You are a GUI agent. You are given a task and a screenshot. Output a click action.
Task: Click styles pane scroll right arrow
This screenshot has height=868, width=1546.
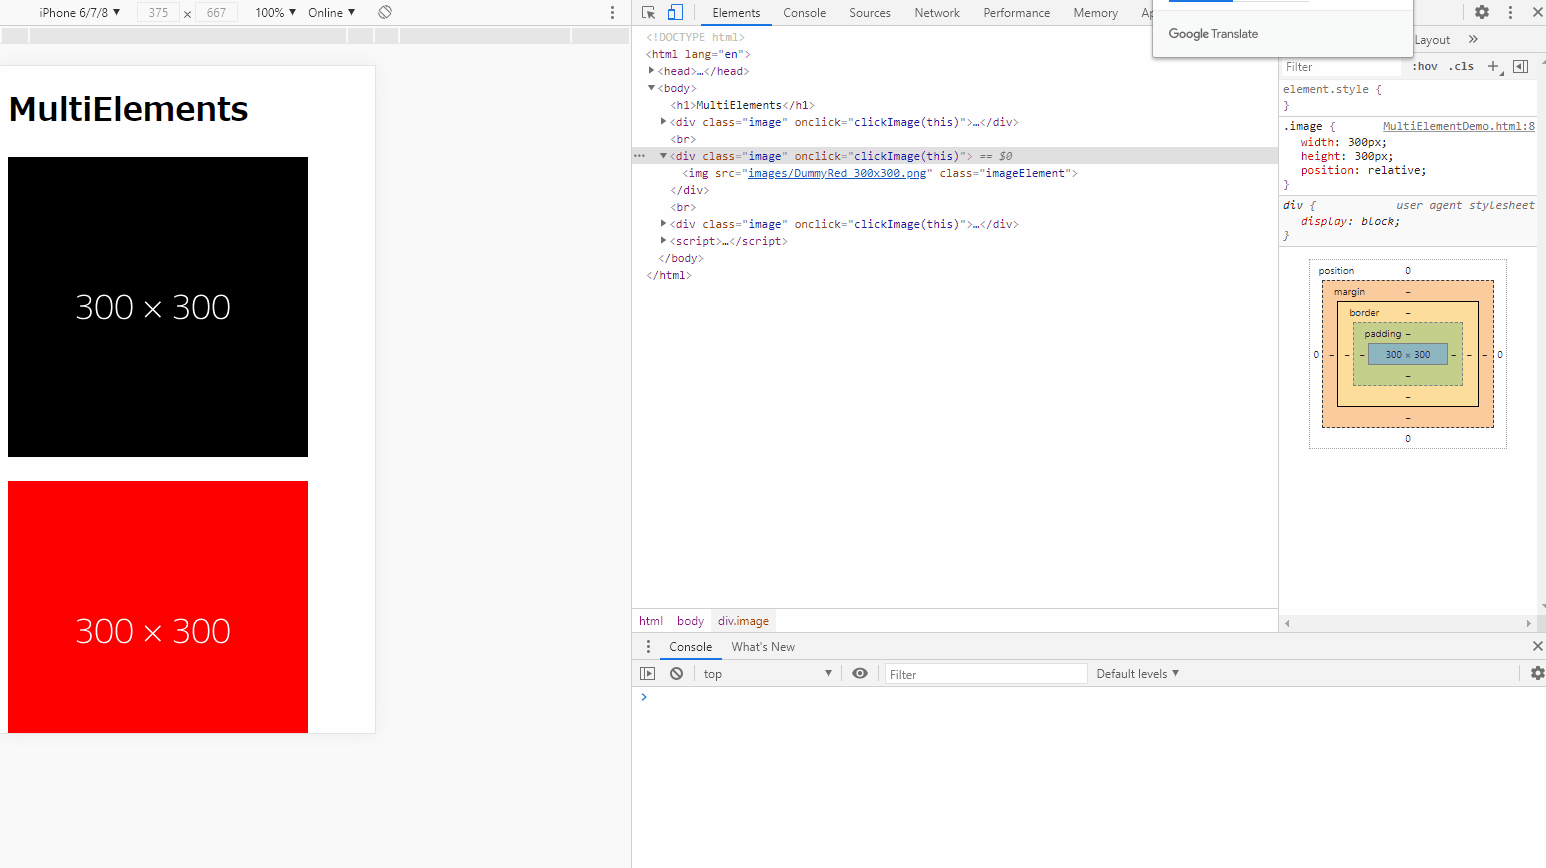pyautogui.click(x=1528, y=622)
